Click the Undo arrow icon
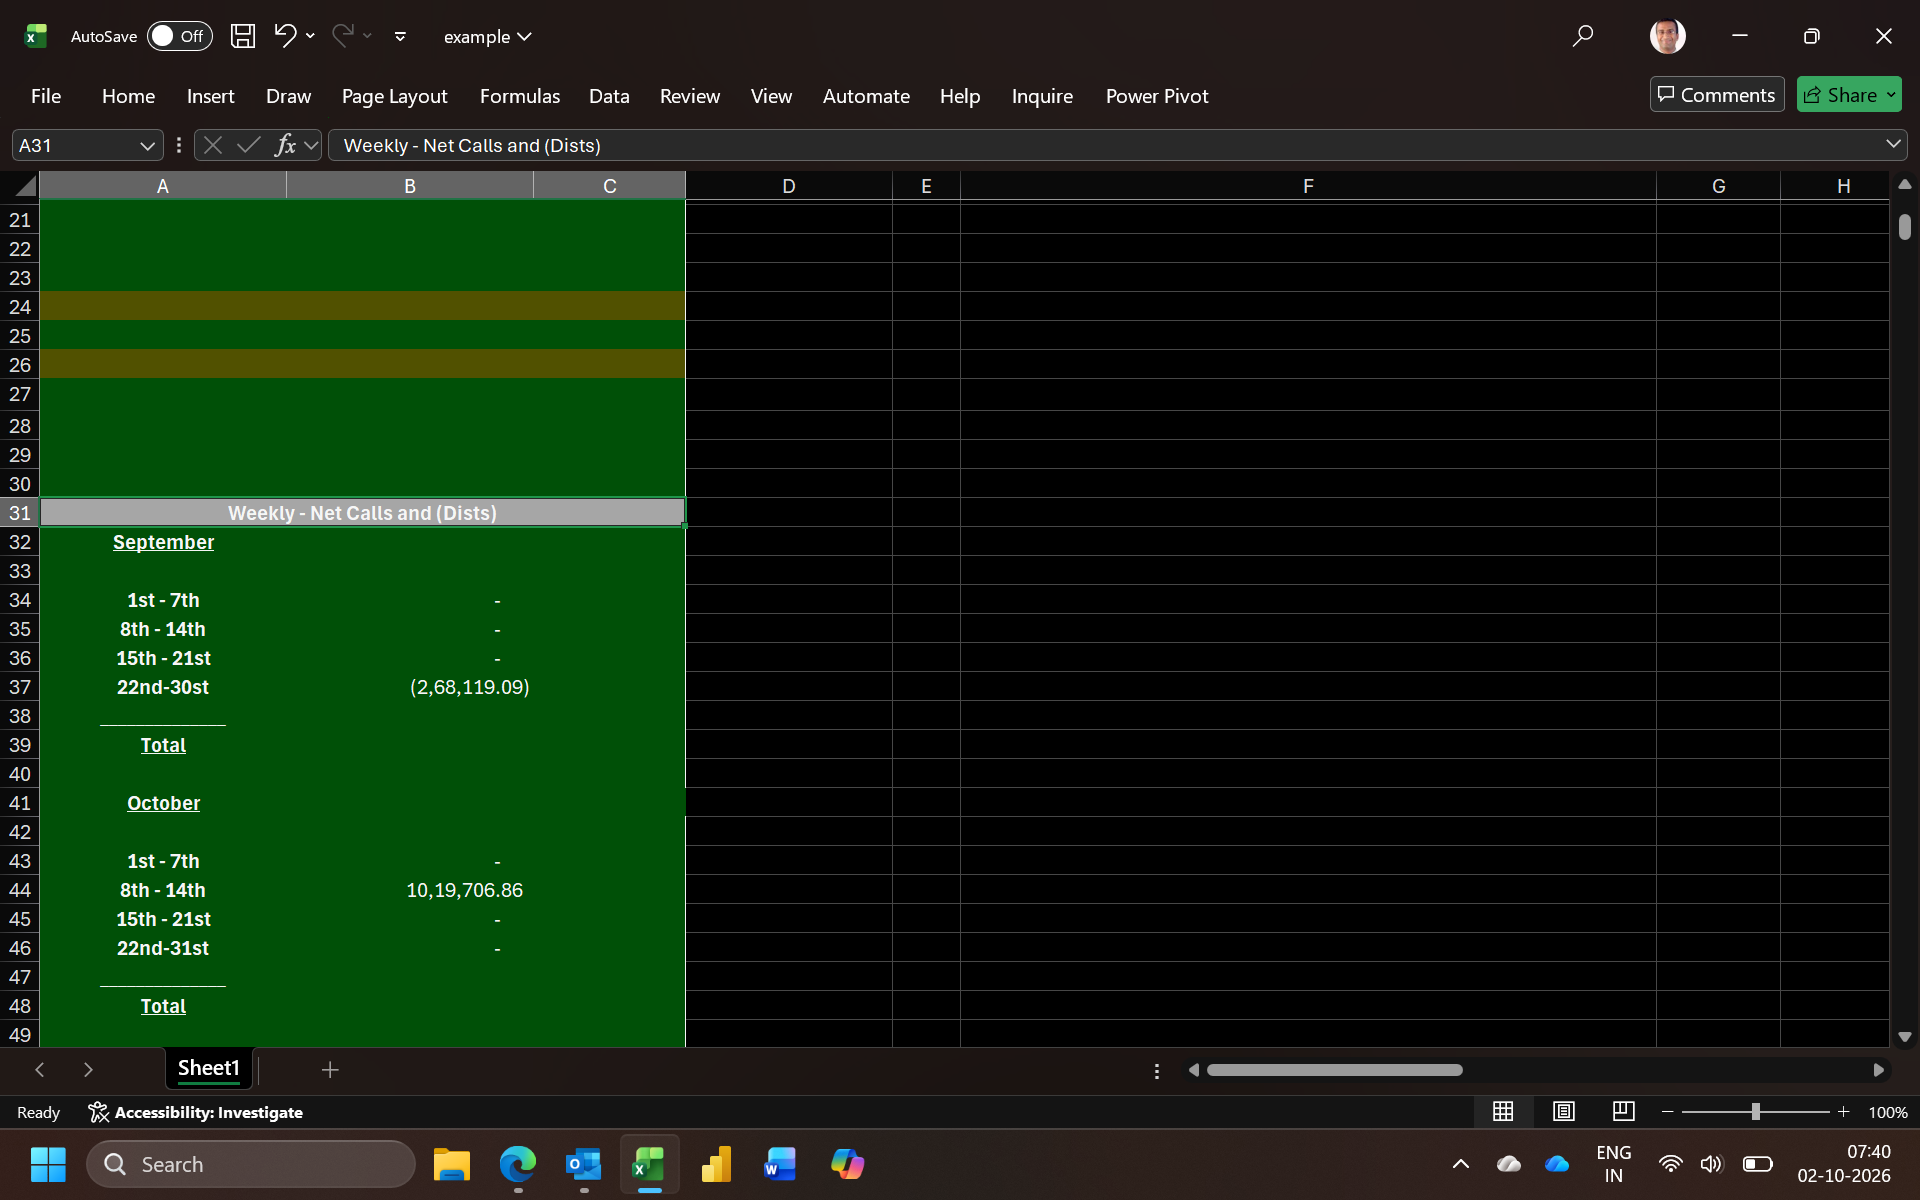The image size is (1920, 1200). click(285, 36)
